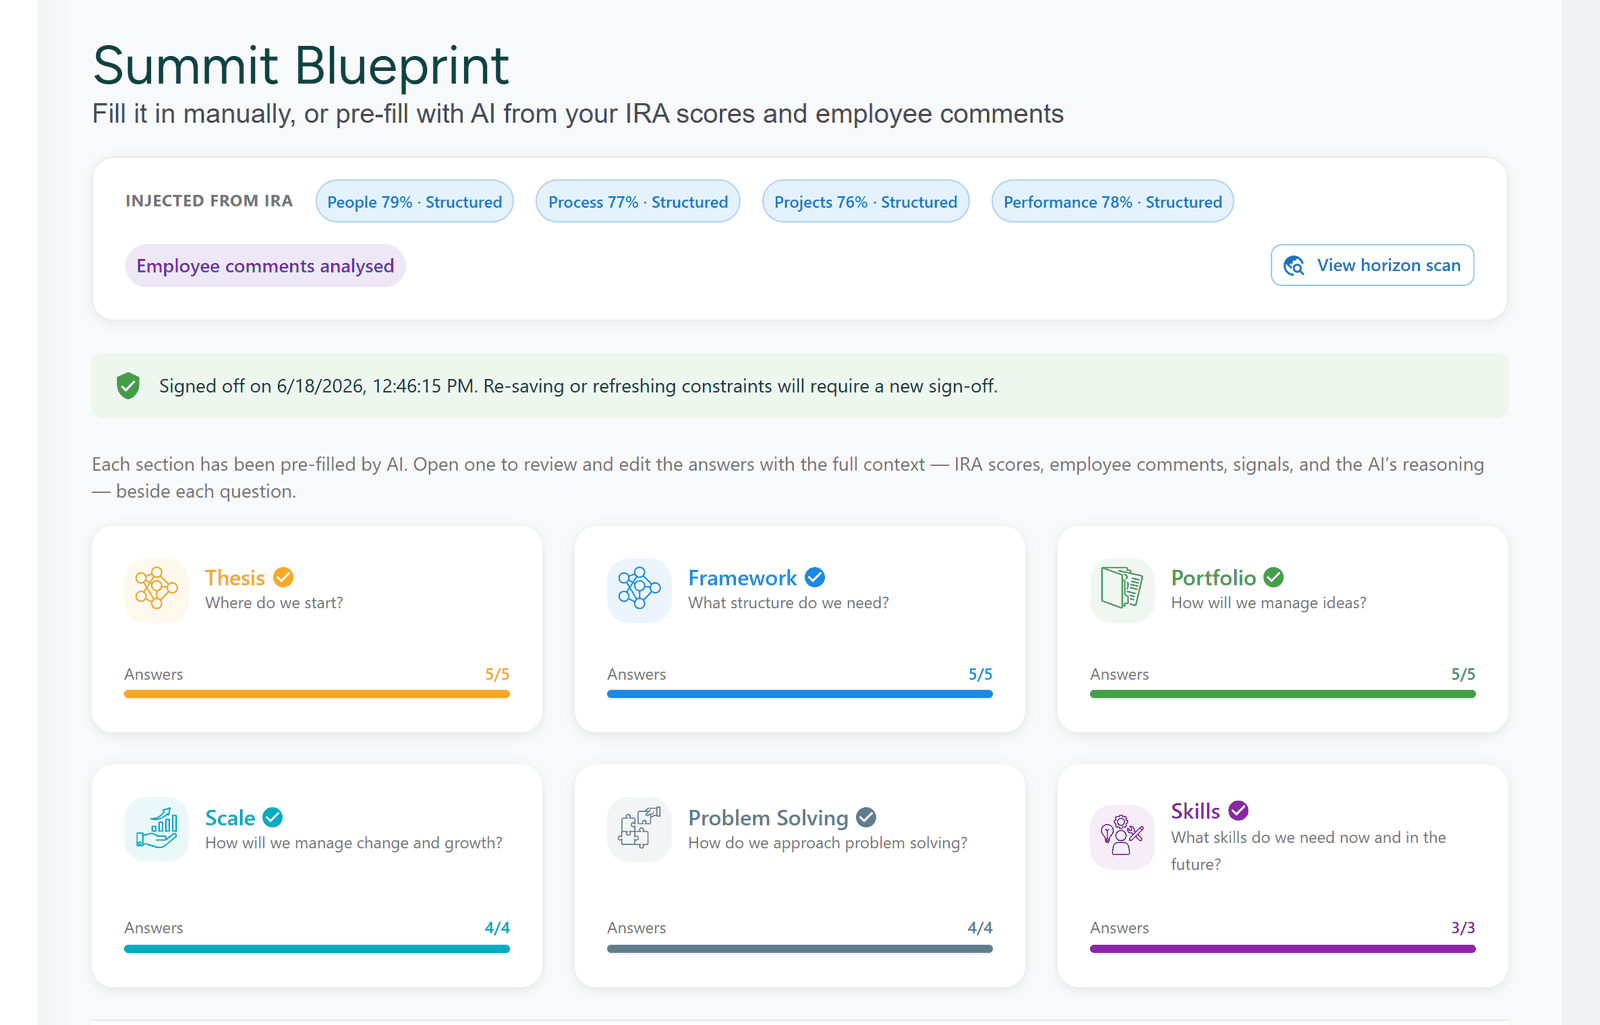Click the Skills 3/3 answers count

[x=1463, y=928]
